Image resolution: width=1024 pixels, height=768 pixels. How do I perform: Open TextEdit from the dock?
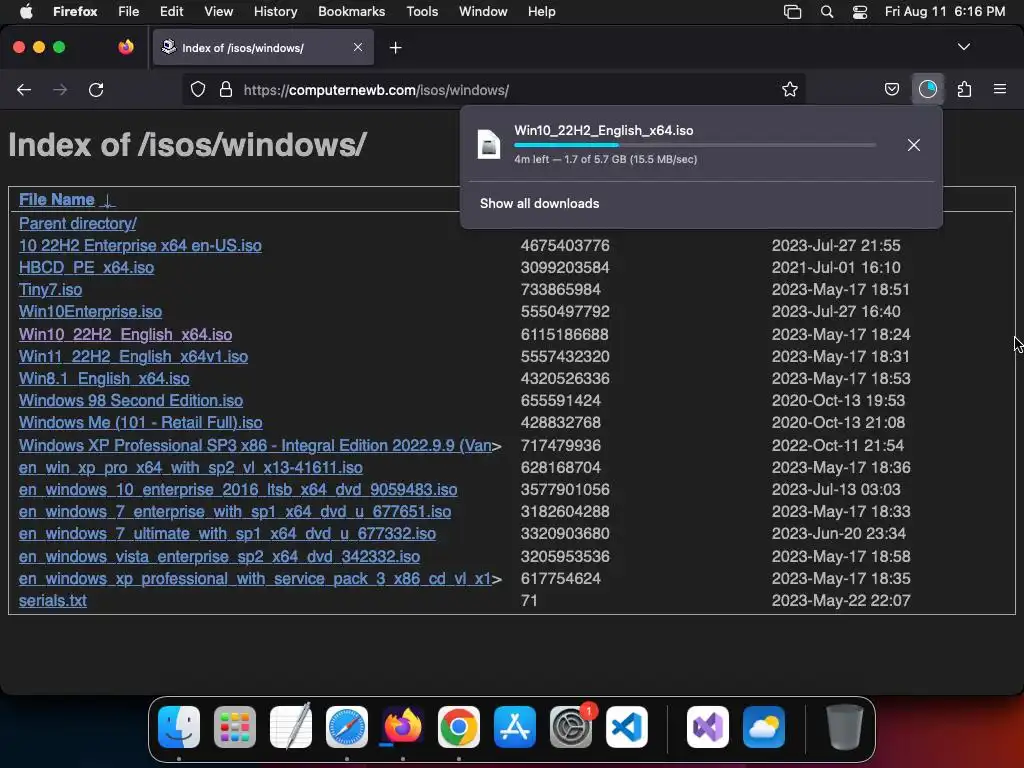coord(291,727)
